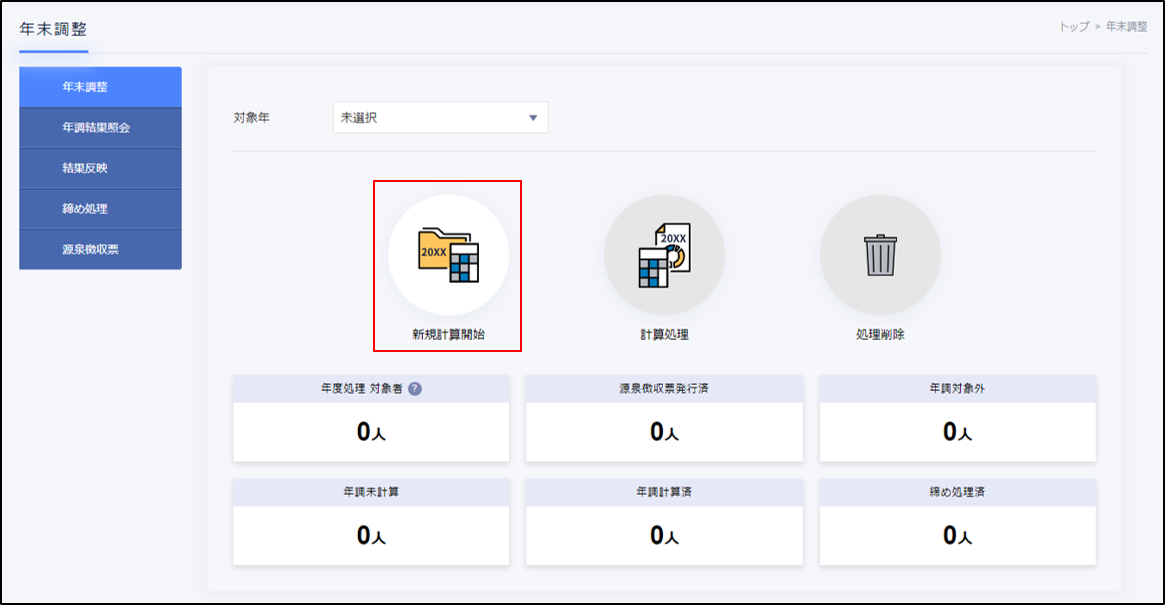Click the 処理削除 trash can icon
Viewport: 1165px width, 605px height.
(x=880, y=255)
